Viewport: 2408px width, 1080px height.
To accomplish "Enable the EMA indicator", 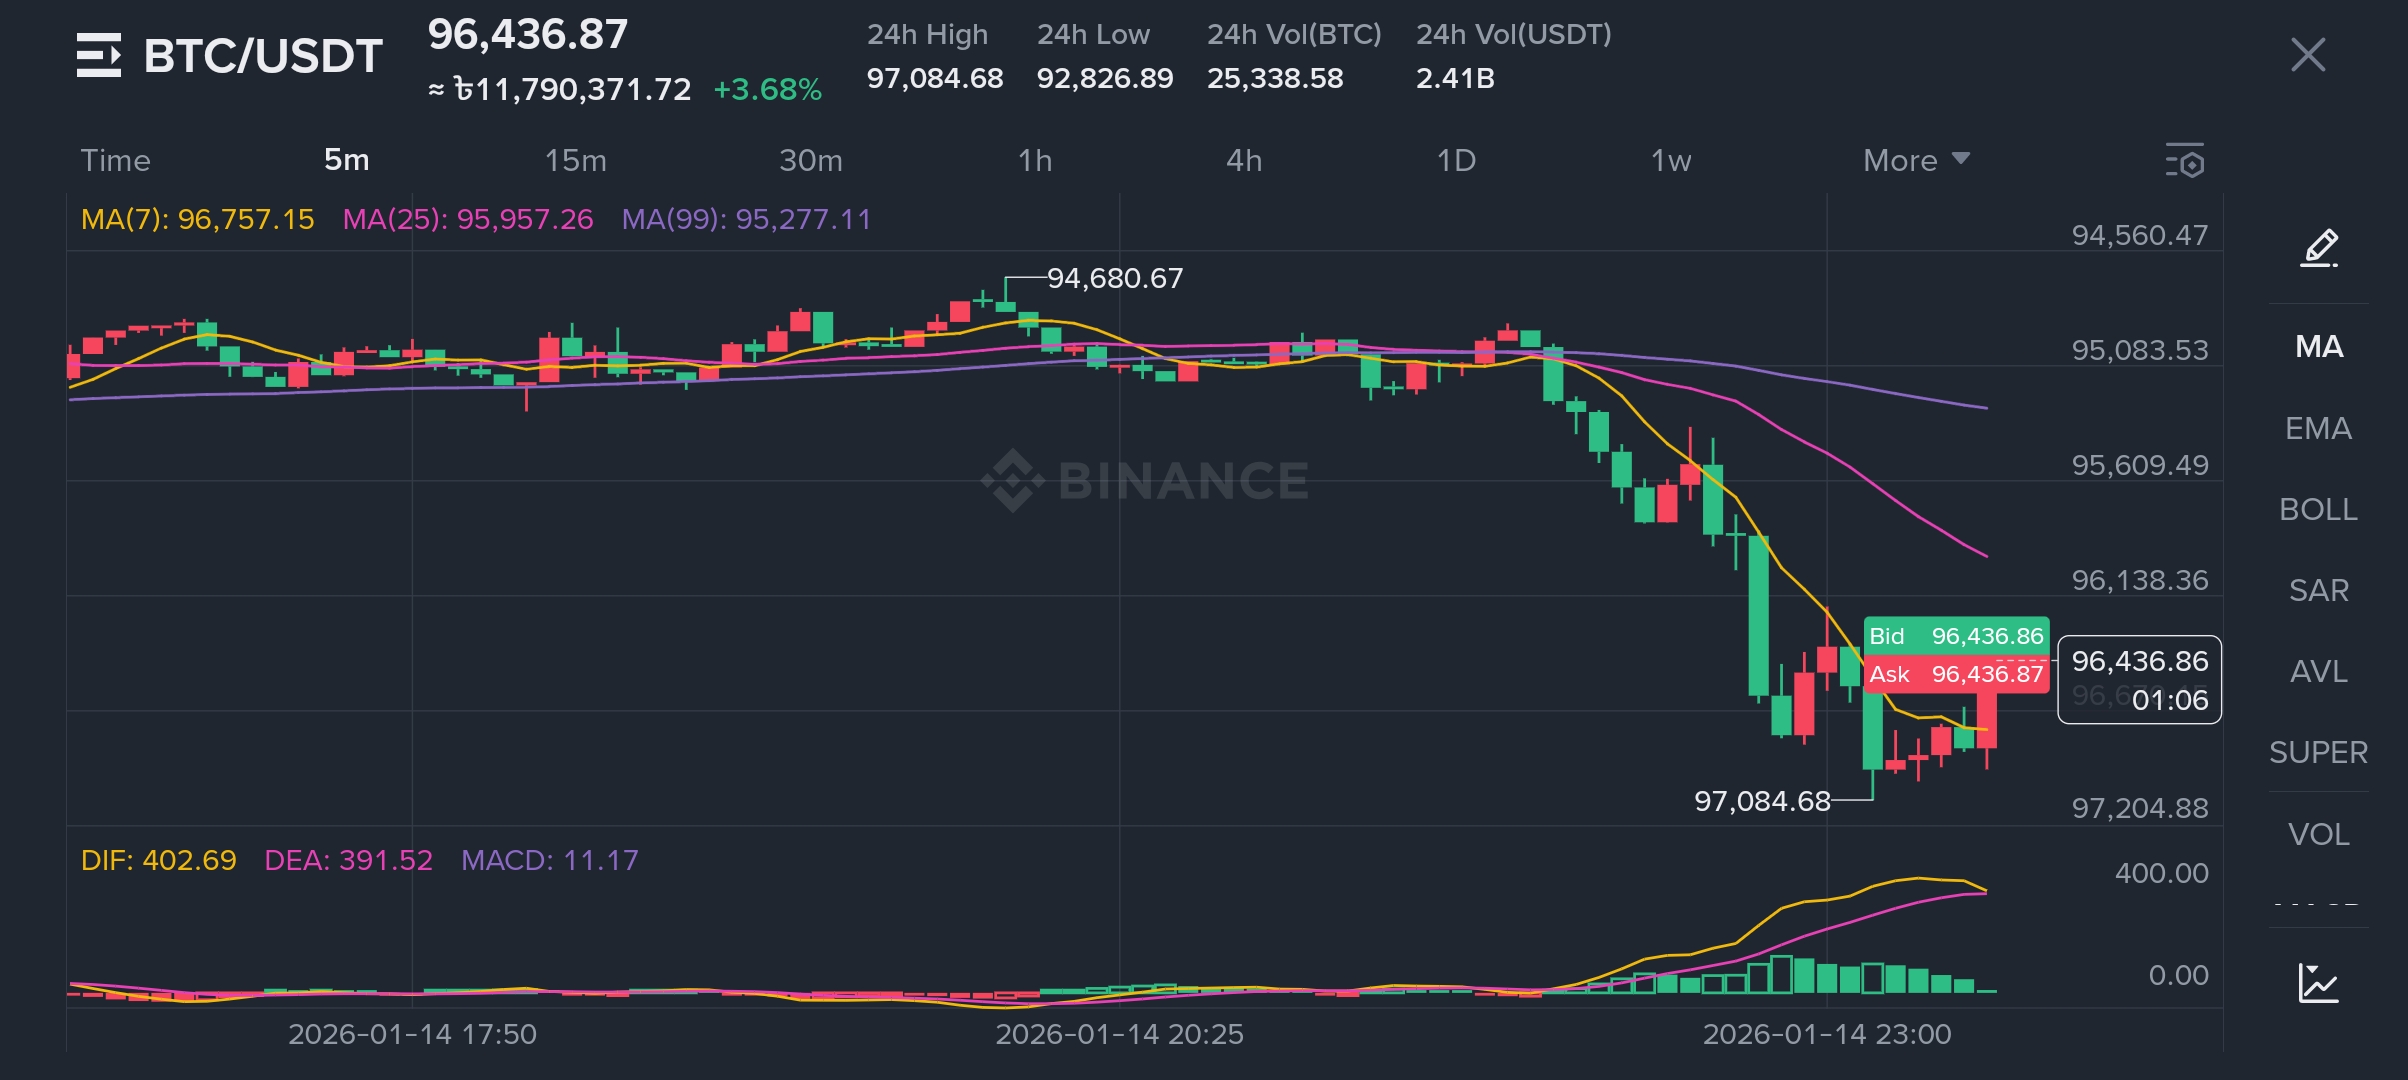I will (2318, 428).
